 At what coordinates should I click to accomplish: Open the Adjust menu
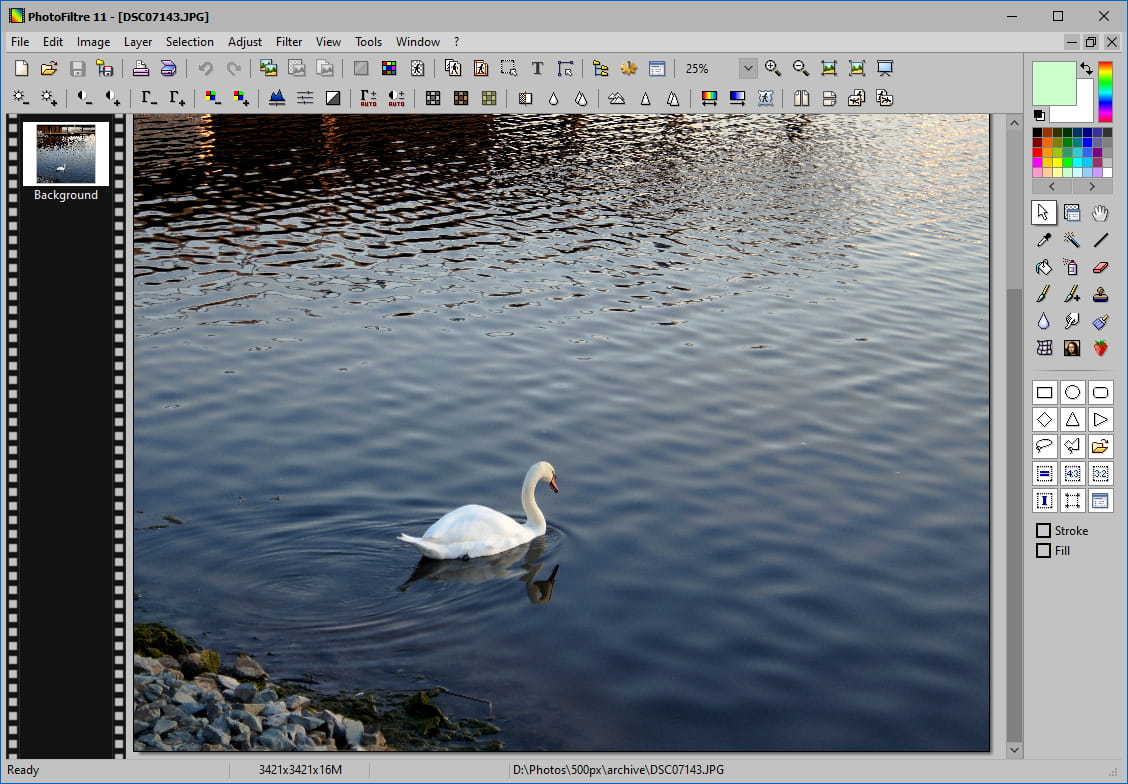coord(244,41)
